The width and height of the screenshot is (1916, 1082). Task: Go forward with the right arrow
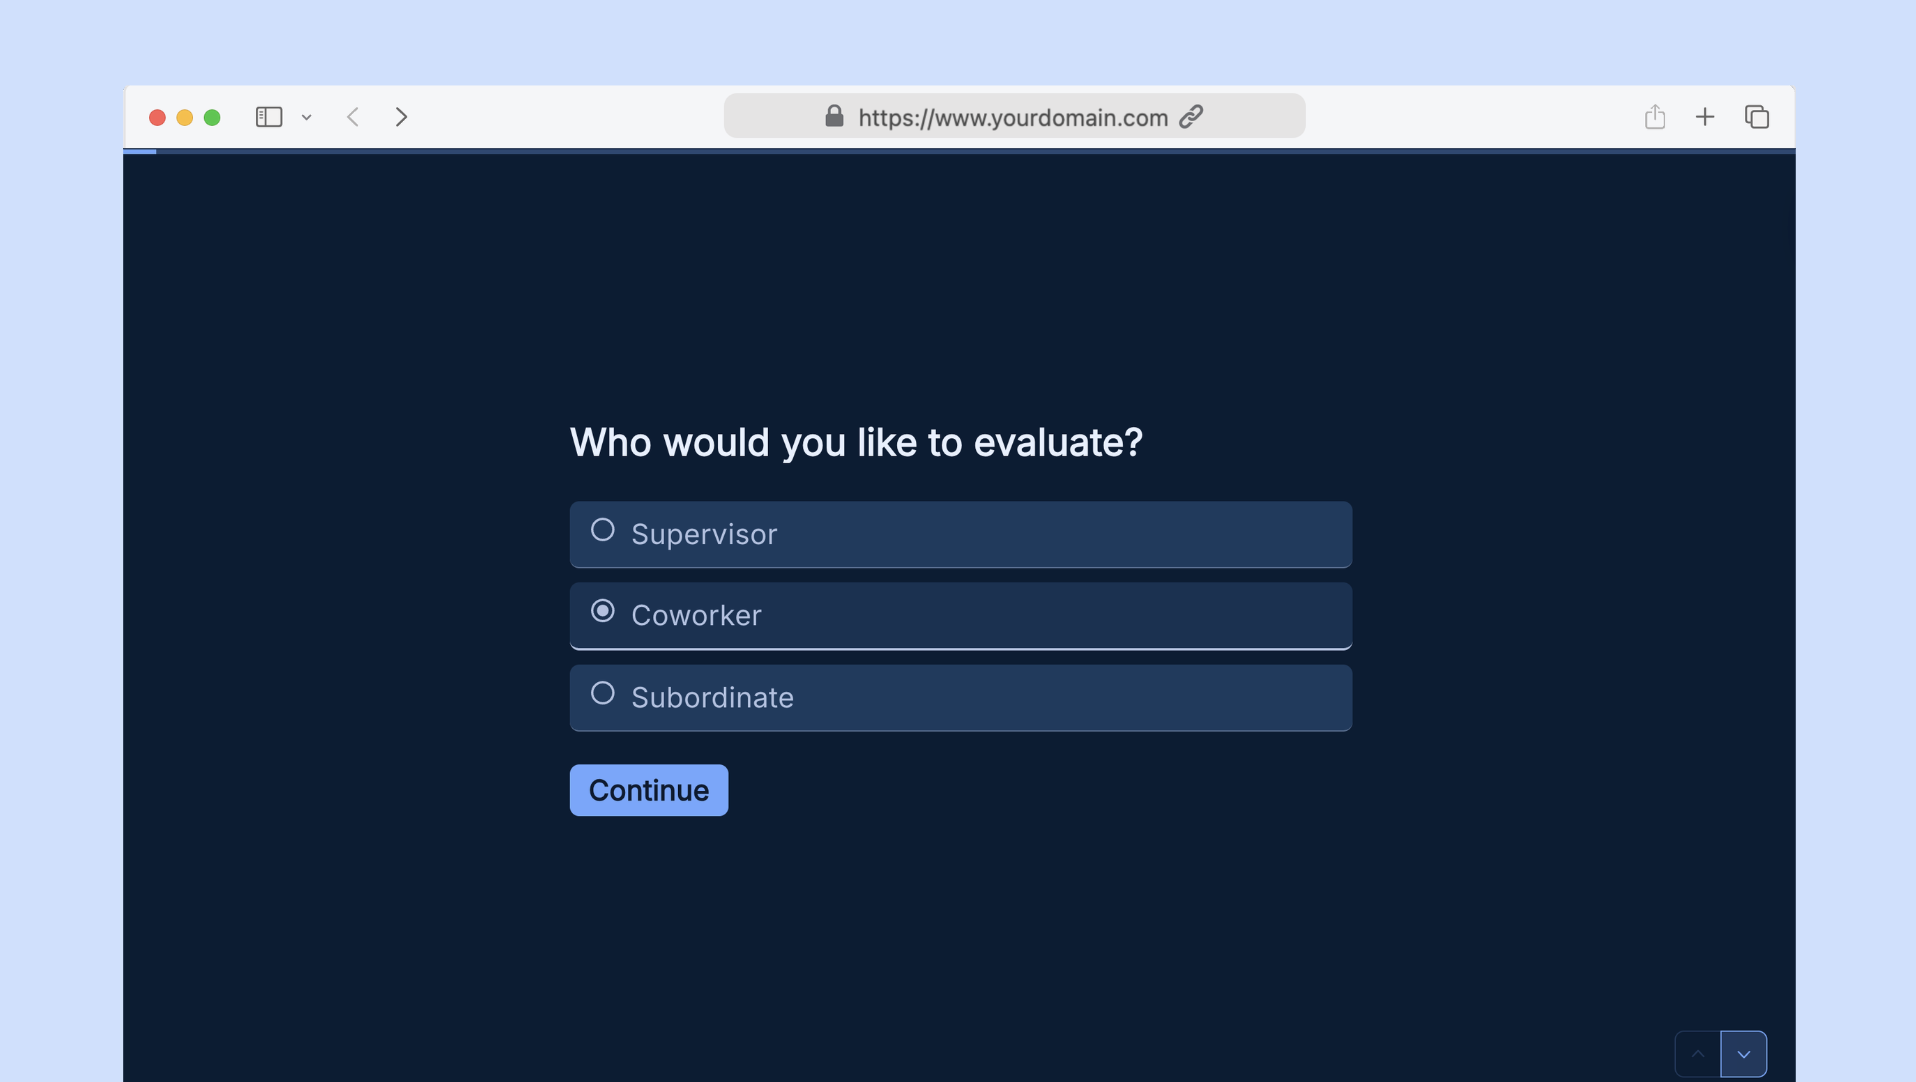[401, 117]
